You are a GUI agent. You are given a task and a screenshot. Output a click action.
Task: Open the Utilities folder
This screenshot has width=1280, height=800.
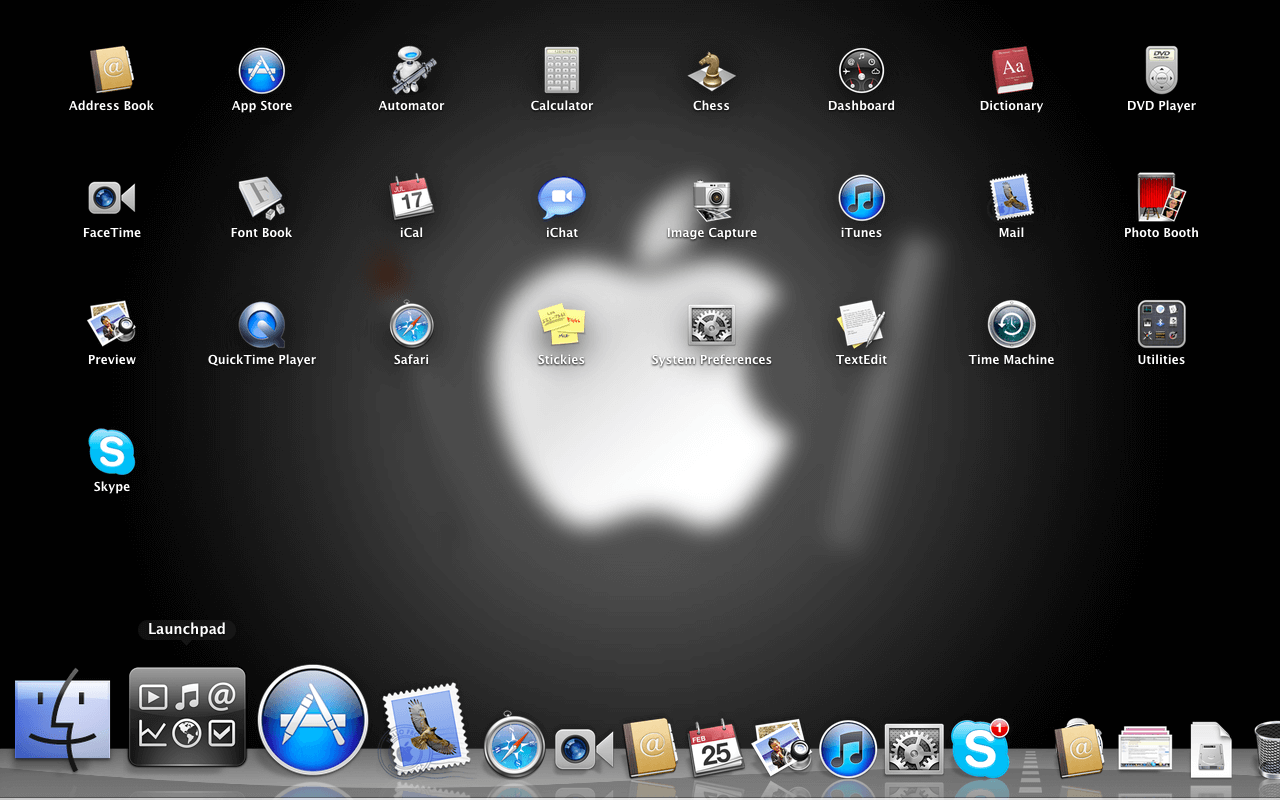tap(1161, 325)
